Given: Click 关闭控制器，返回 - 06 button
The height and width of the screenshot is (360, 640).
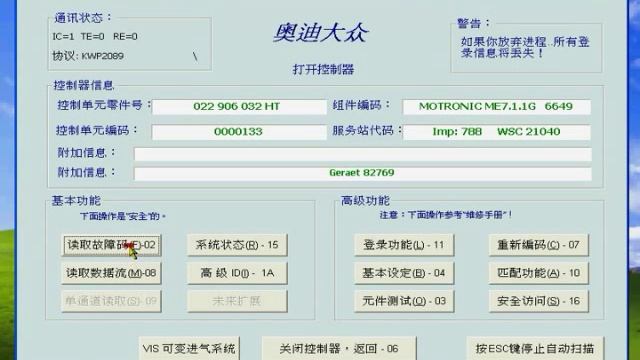Looking at the screenshot, I should point(339,349).
